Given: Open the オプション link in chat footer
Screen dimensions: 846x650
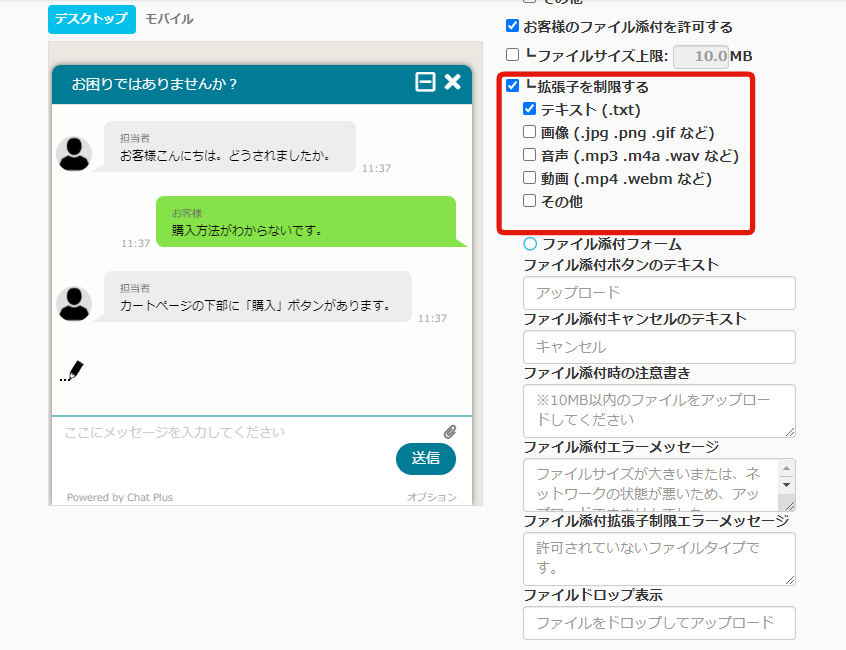Looking at the screenshot, I should coord(431,497).
